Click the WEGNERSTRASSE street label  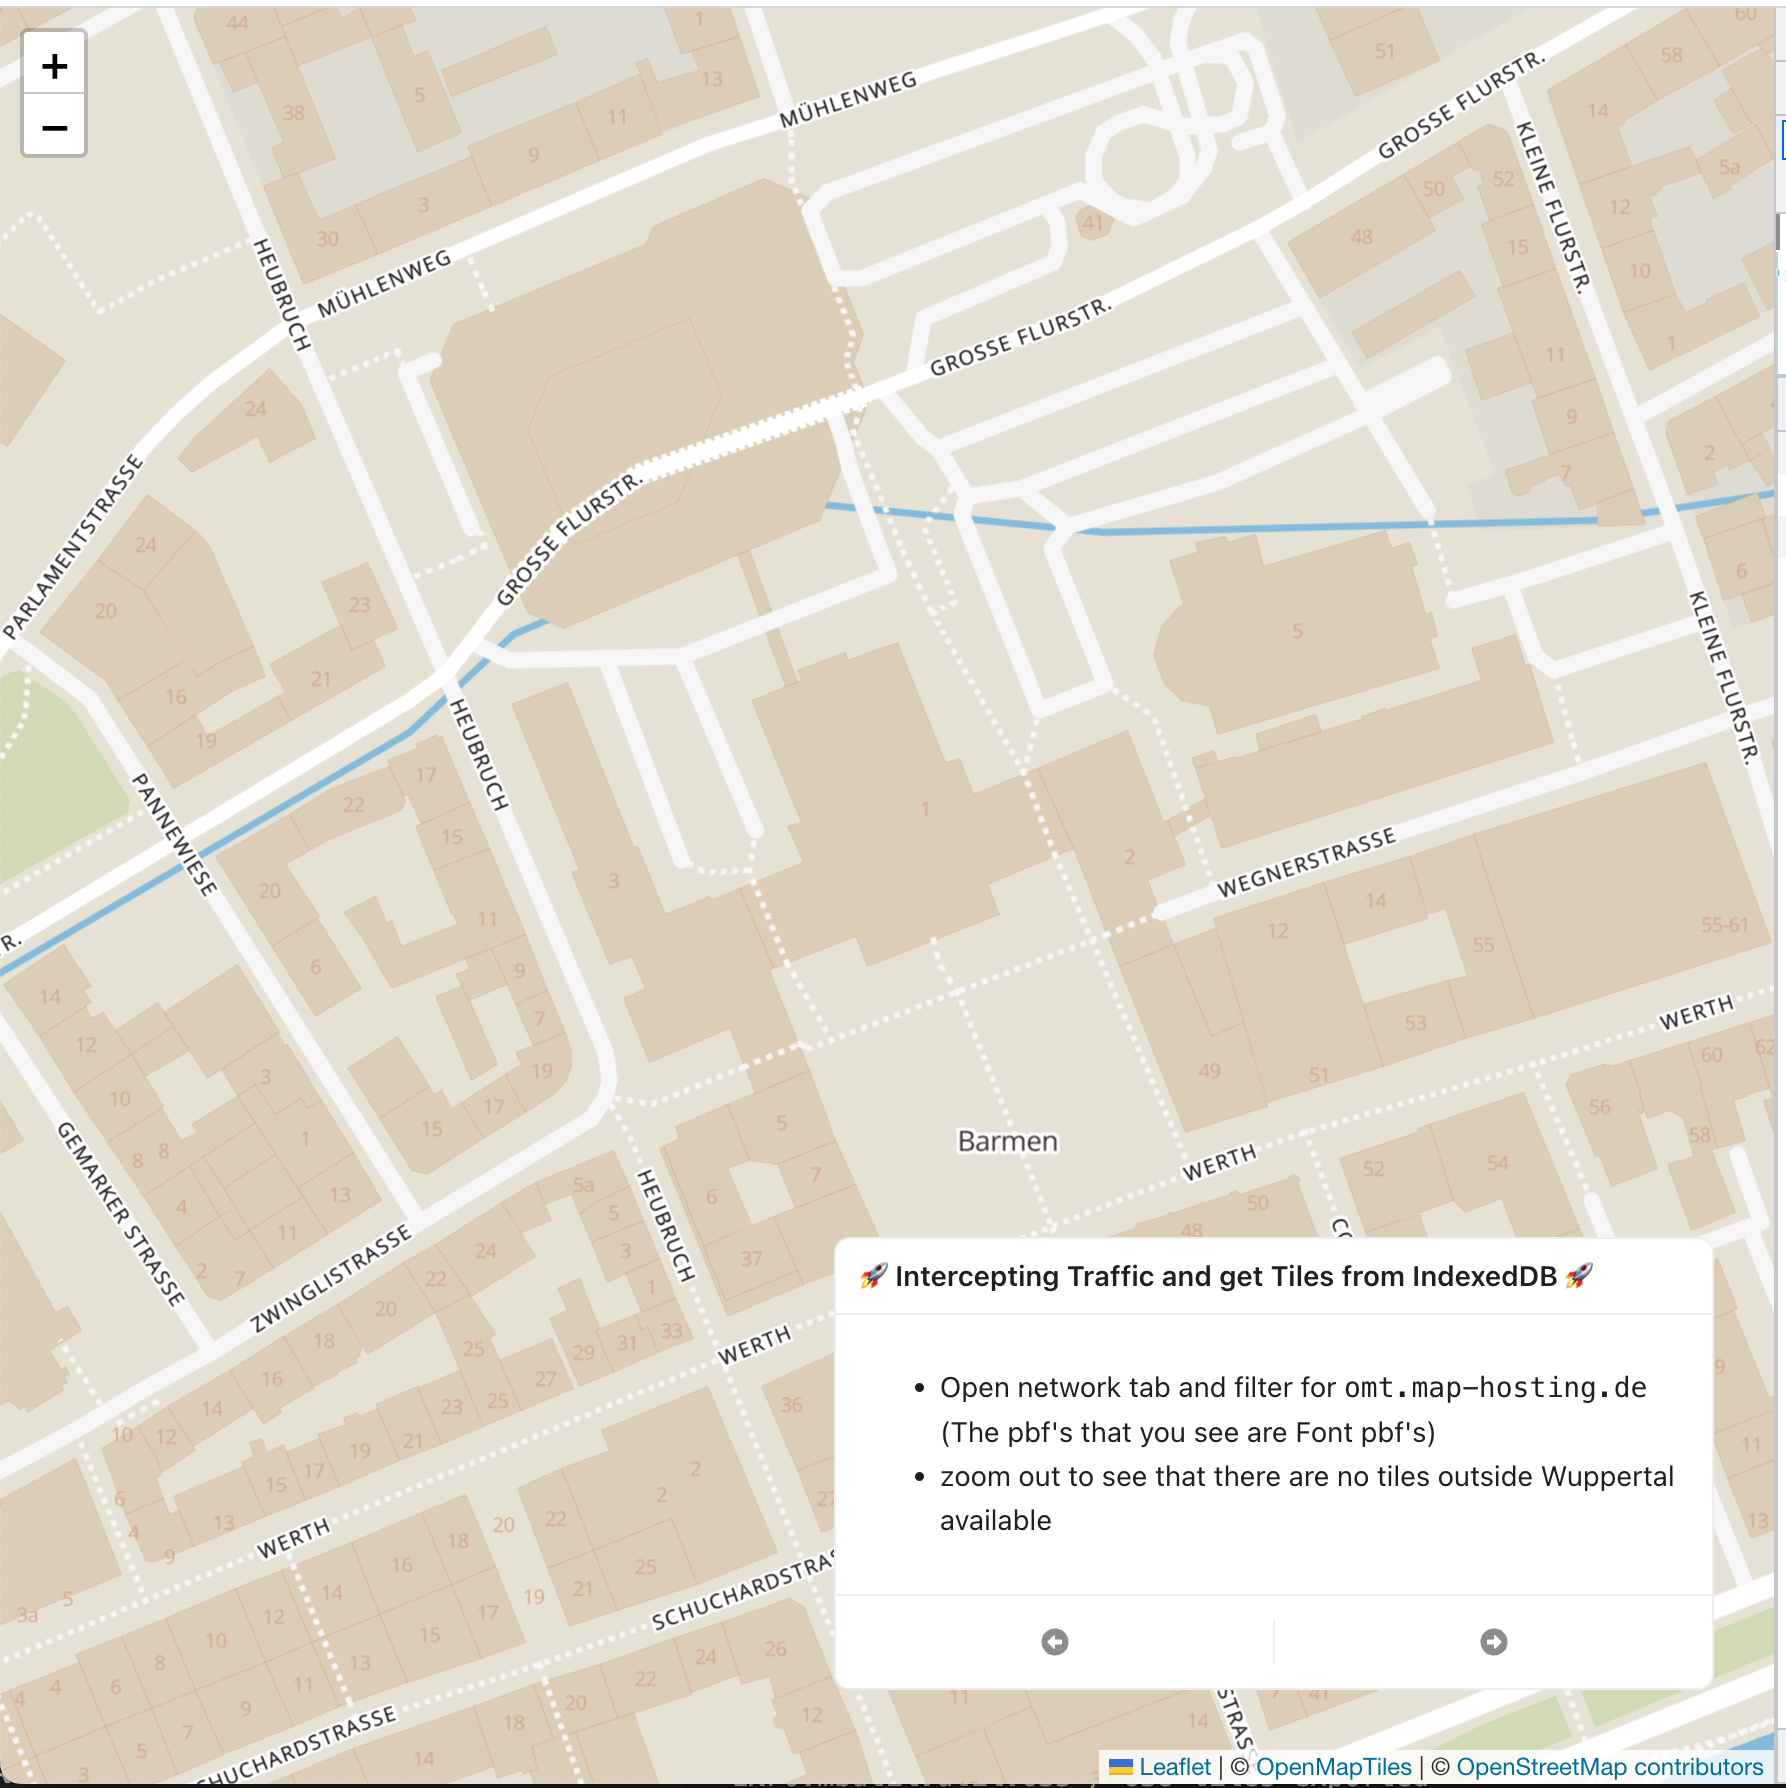click(x=1305, y=863)
